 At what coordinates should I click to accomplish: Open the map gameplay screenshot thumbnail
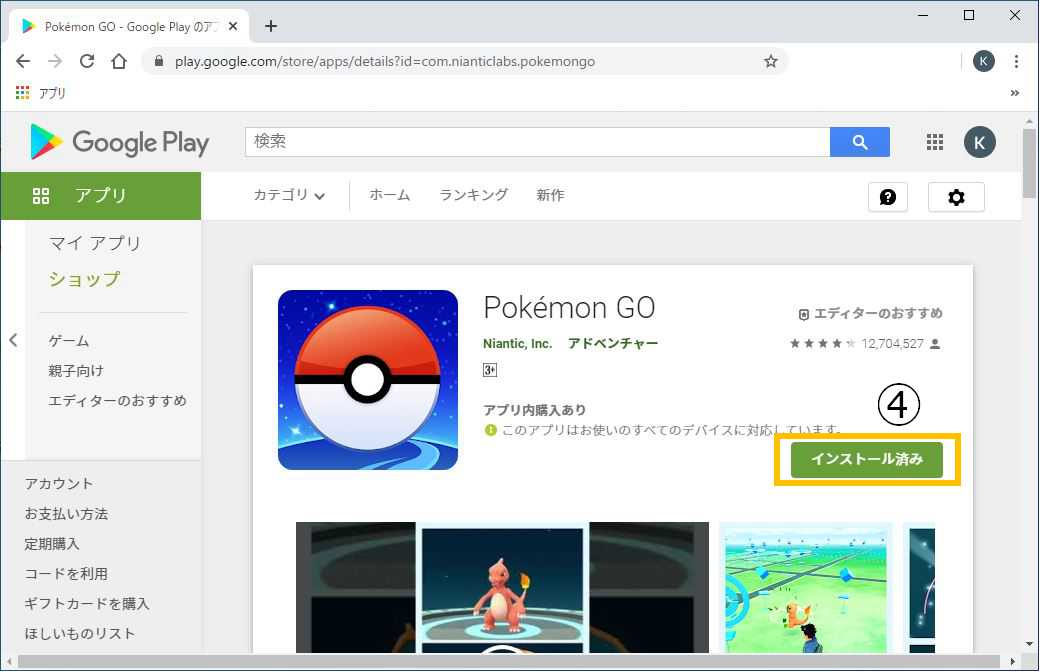point(806,588)
